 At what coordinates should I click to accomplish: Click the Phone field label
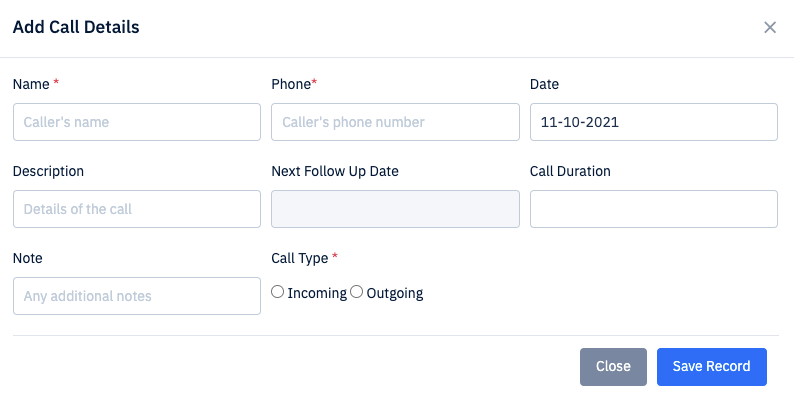click(291, 84)
